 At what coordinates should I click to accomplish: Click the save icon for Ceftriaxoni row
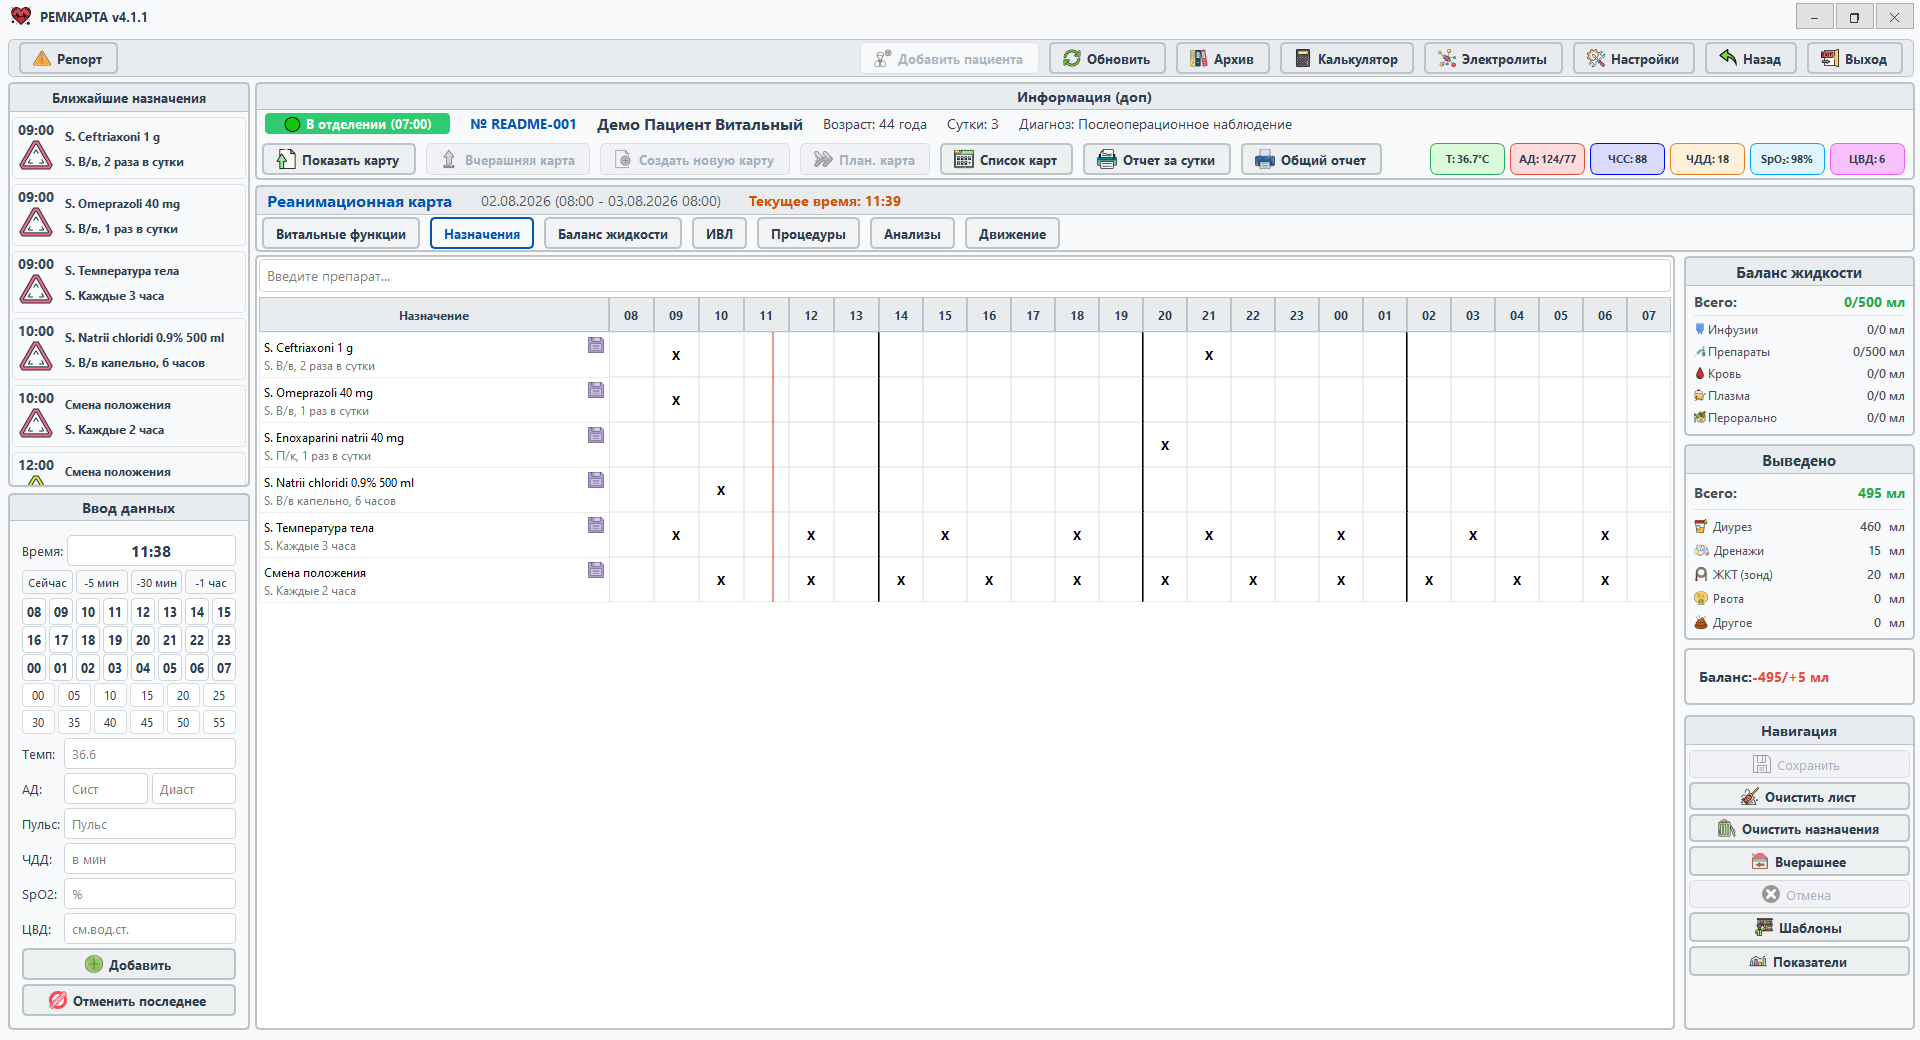[596, 345]
